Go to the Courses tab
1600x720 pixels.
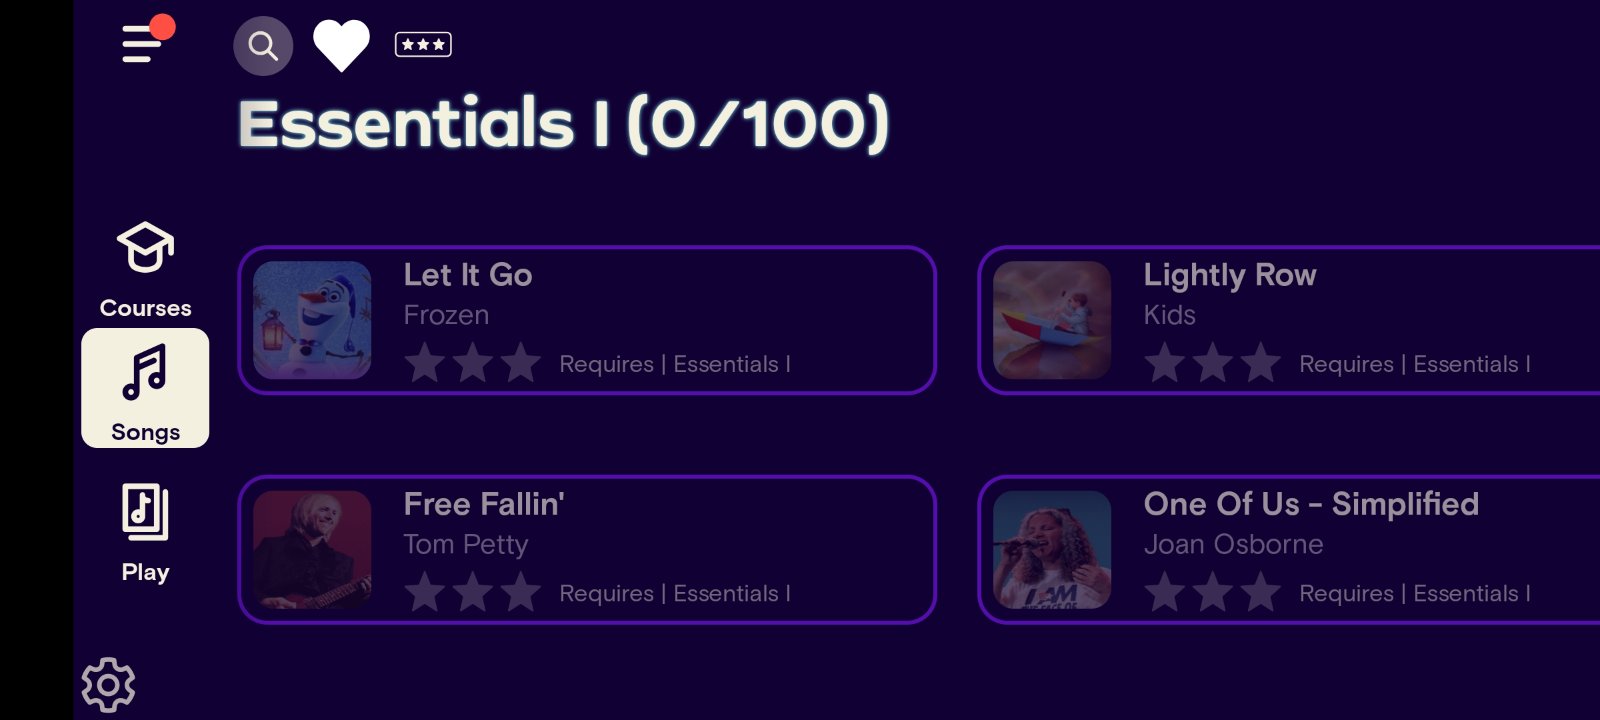145,268
